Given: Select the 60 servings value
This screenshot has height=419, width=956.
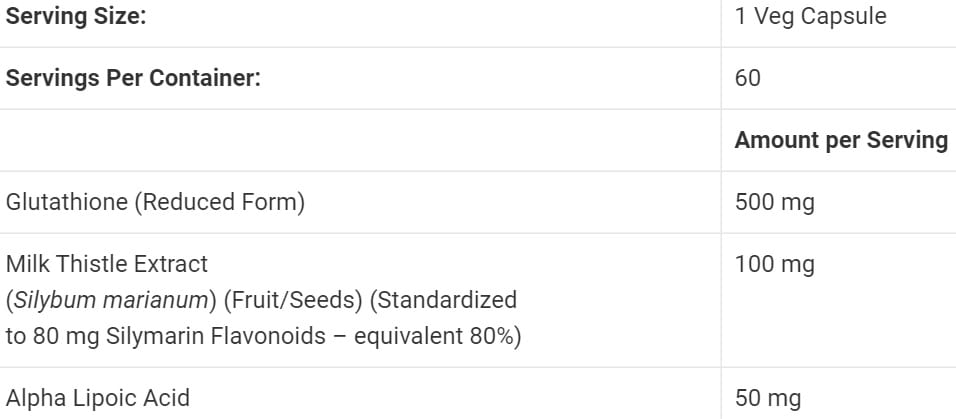Looking at the screenshot, I should tap(747, 79).
